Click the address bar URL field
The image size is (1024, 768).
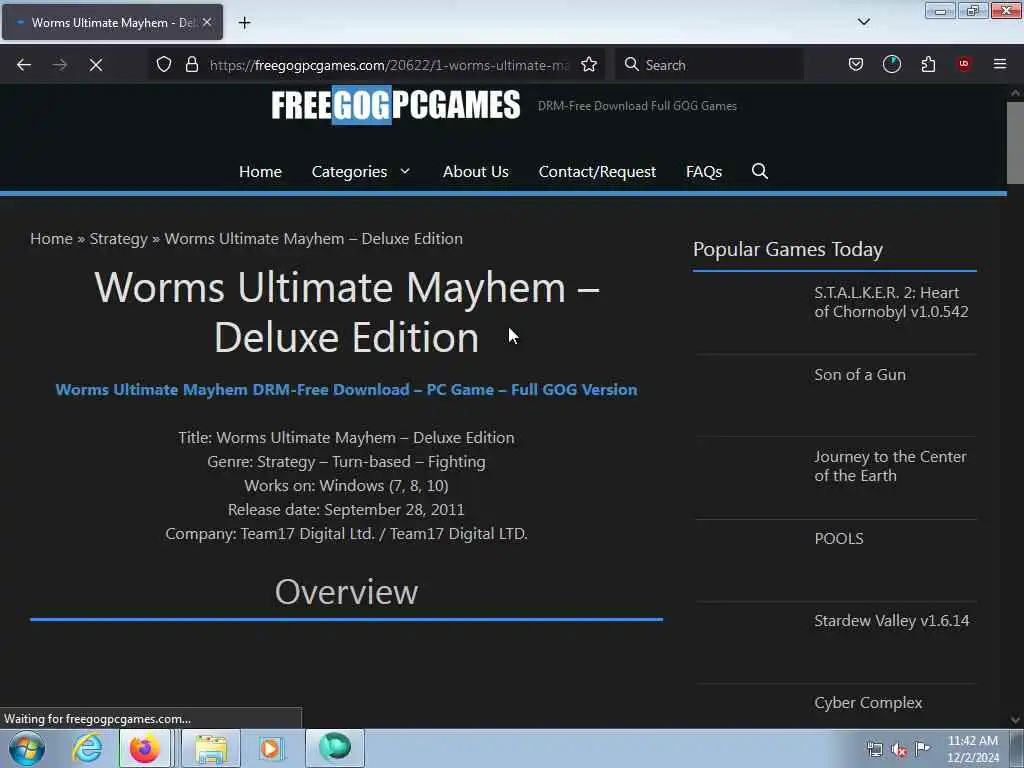(x=389, y=65)
